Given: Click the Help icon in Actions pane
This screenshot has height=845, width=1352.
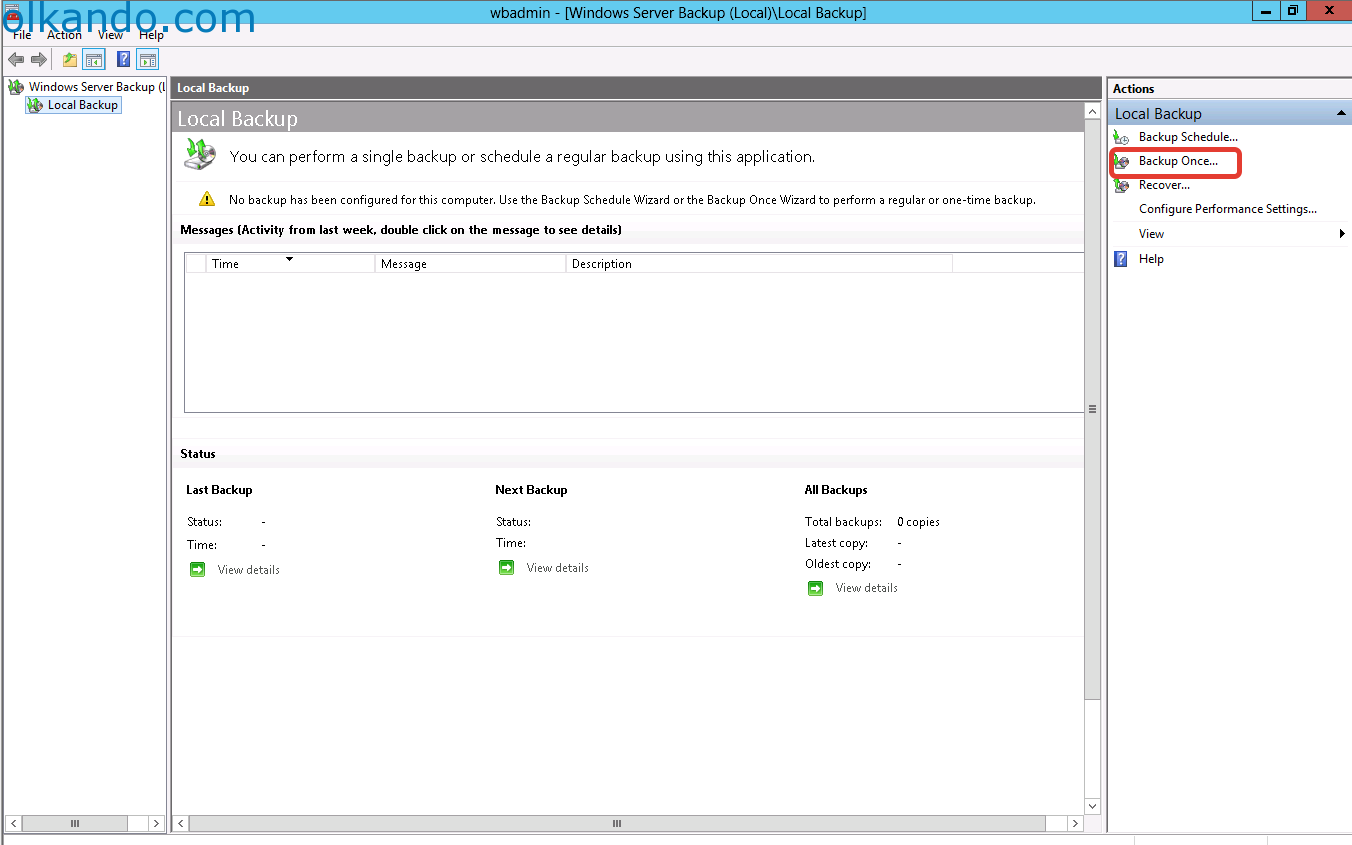Looking at the screenshot, I should 1121,259.
